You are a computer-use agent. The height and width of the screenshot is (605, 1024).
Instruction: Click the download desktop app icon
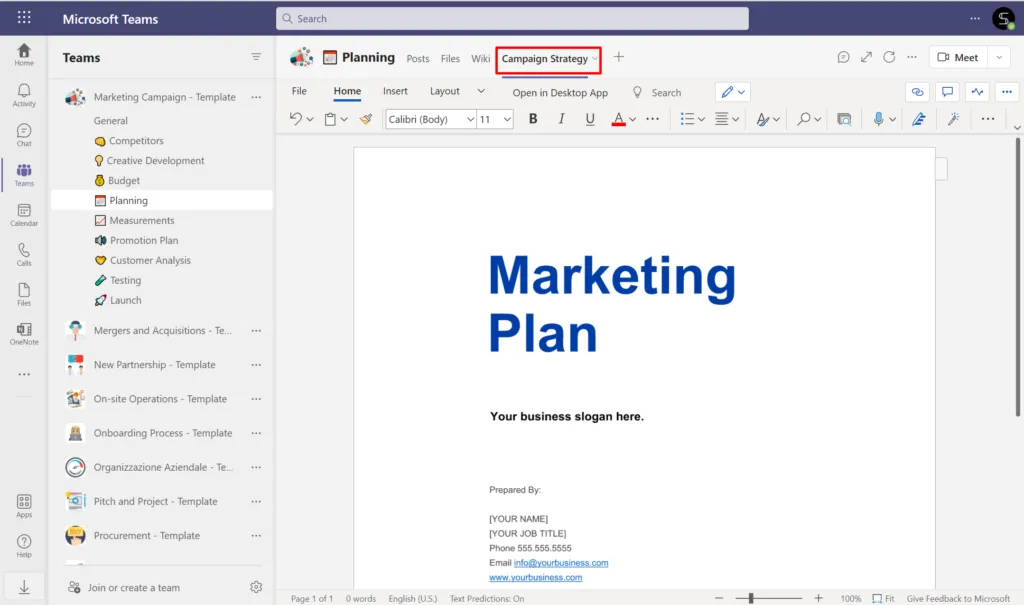tap(24, 587)
